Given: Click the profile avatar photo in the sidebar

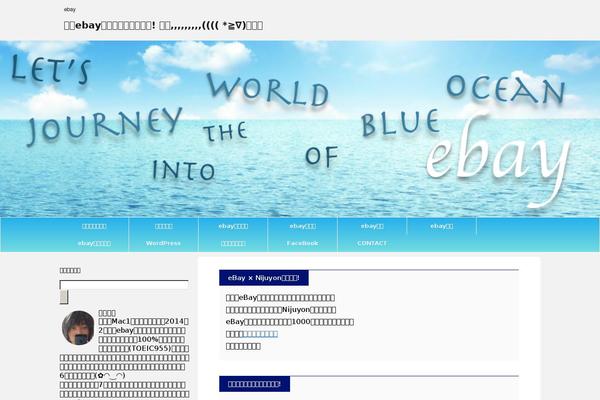Looking at the screenshot, I should point(78,328).
